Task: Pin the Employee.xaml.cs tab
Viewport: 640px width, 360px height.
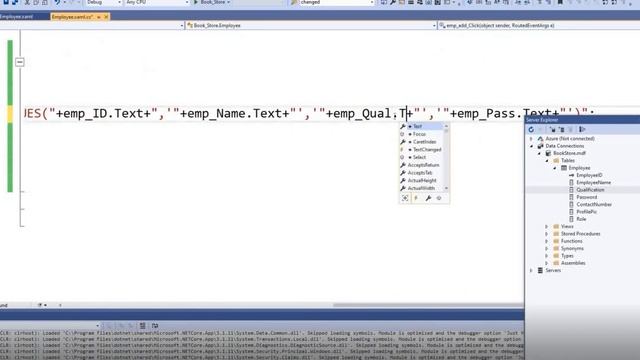Action: (x=99, y=17)
